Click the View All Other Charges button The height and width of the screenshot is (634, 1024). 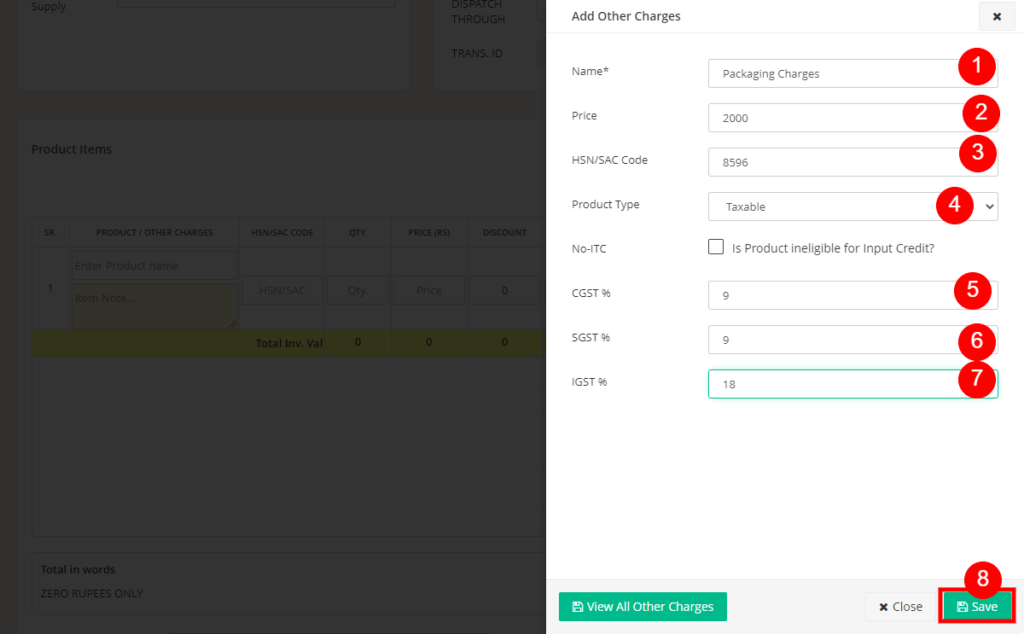(x=642, y=606)
